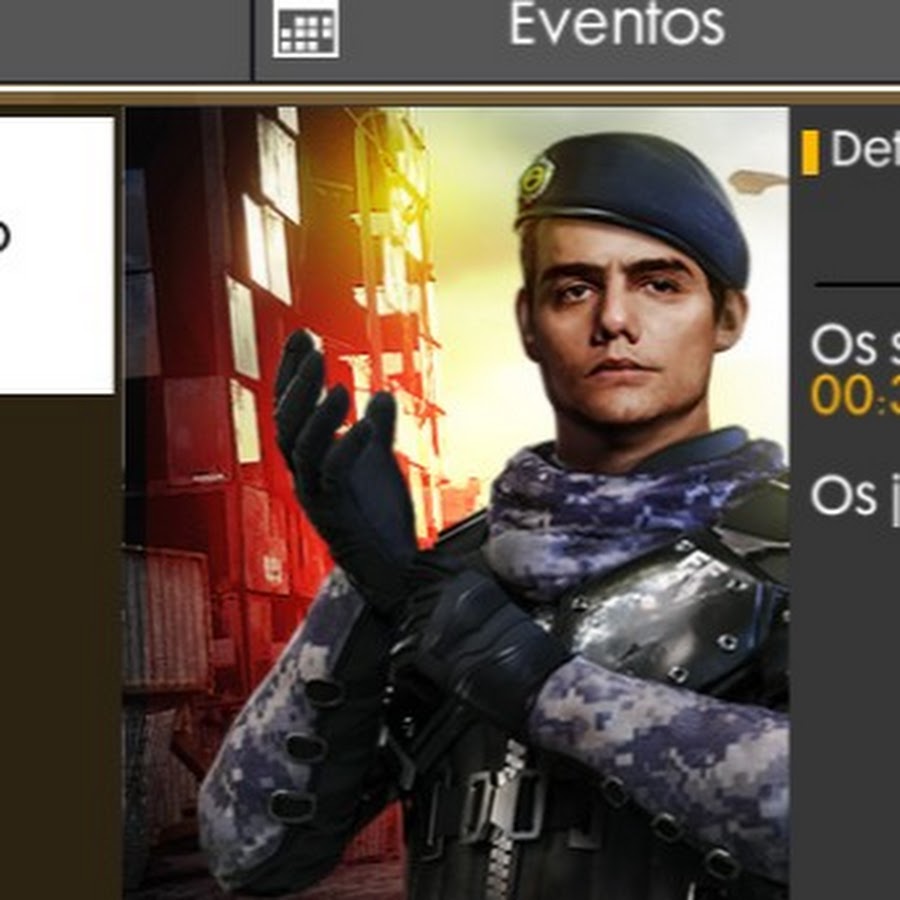This screenshot has height=900, width=900.
Task: Click the dark brown sidebar below the white panel
Action: pyautogui.click(x=60, y=647)
